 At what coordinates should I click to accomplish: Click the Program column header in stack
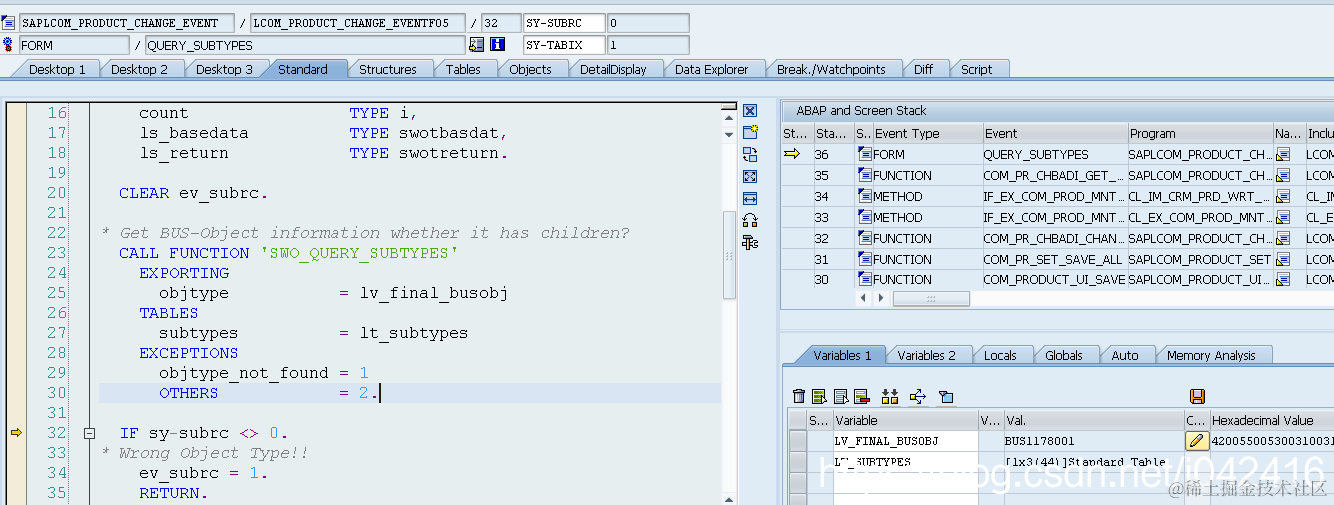(1199, 133)
